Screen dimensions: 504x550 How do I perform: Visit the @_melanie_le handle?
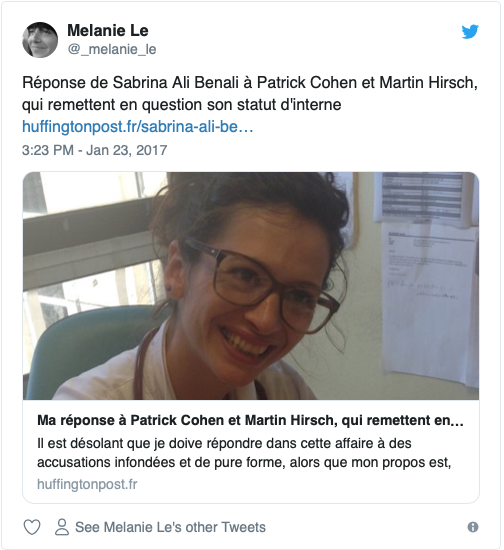click(112, 49)
